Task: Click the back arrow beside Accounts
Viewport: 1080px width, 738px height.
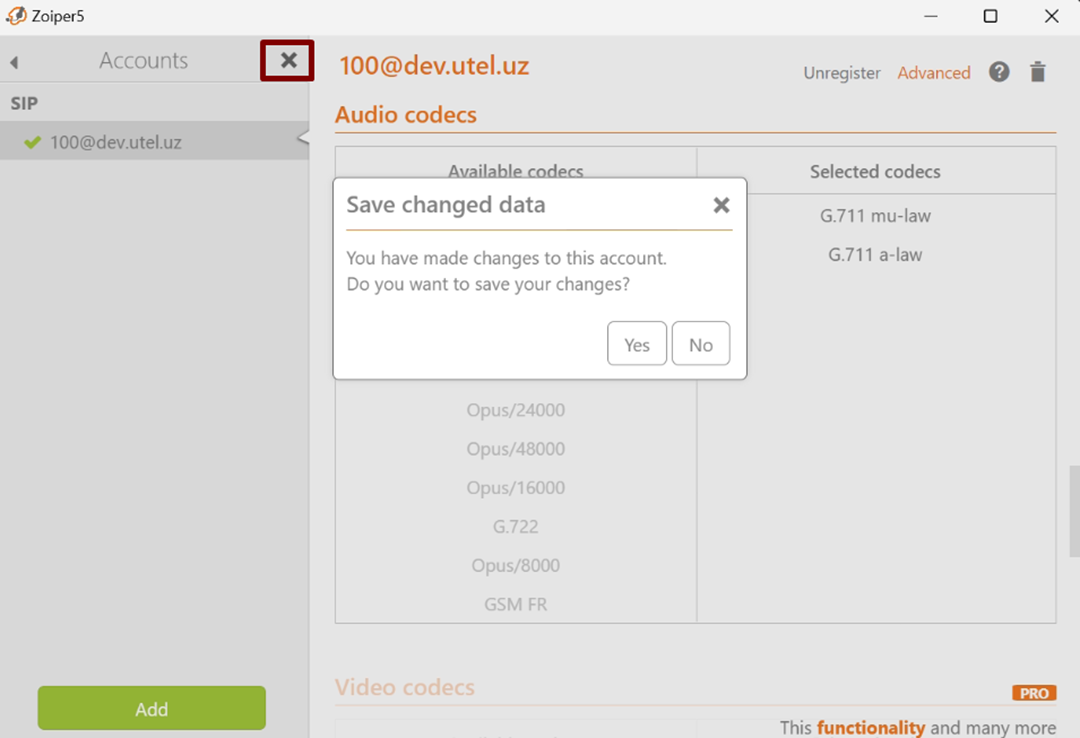Action: (x=14, y=63)
